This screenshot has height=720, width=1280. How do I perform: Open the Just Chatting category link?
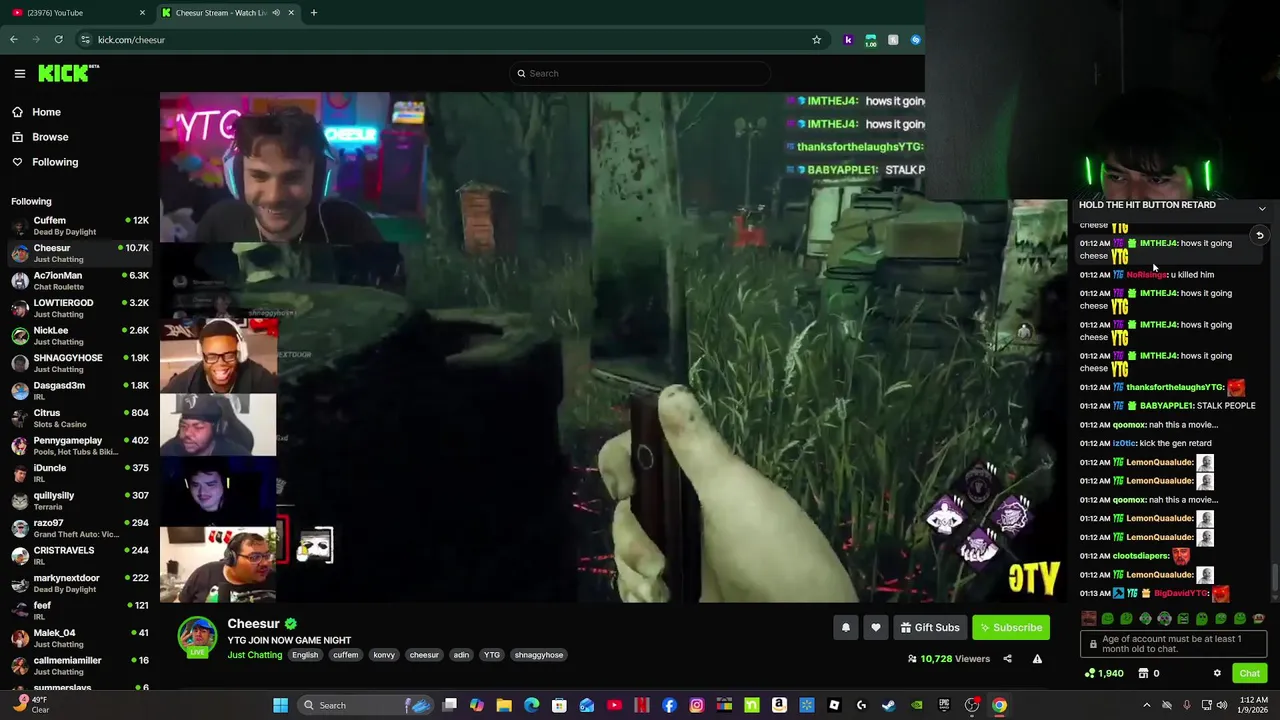pos(255,655)
